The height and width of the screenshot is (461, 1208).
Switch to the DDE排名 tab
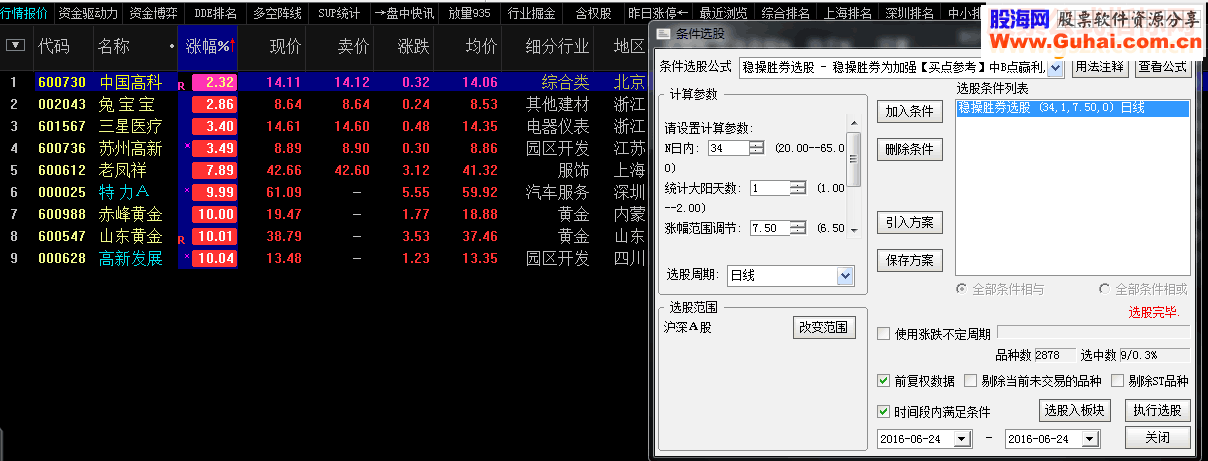(215, 13)
